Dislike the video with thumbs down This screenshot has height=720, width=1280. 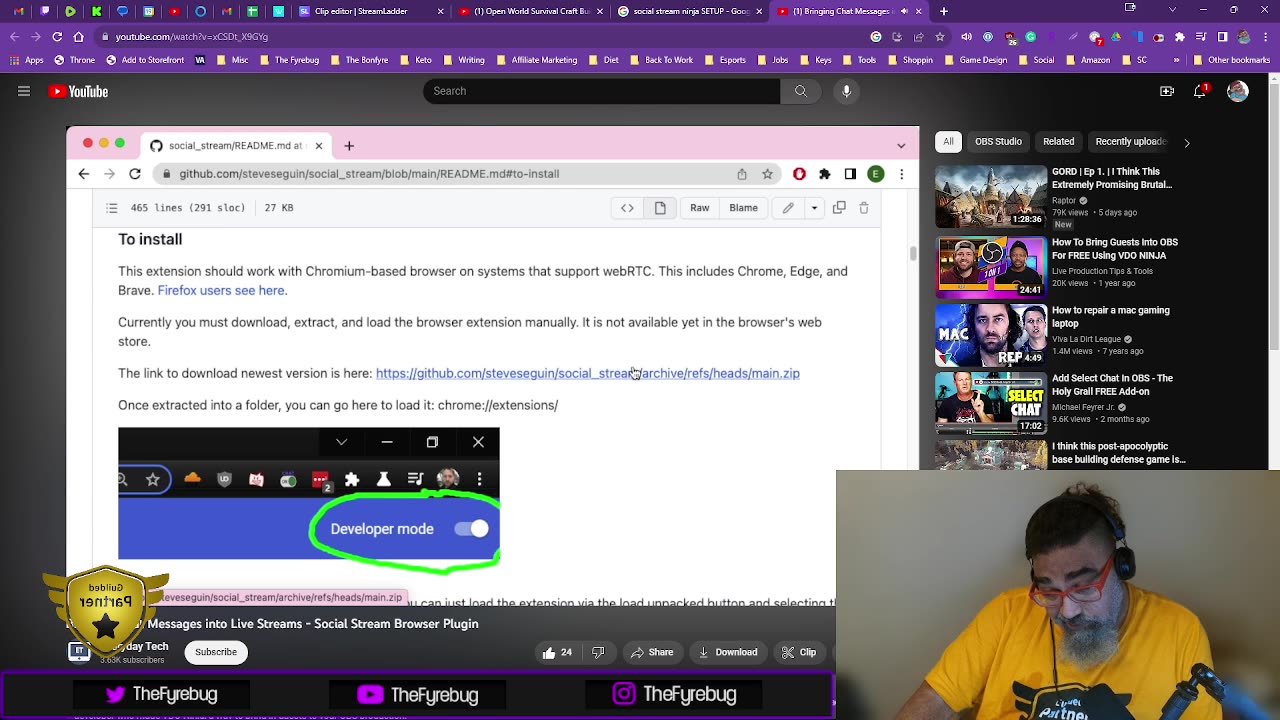click(x=598, y=652)
